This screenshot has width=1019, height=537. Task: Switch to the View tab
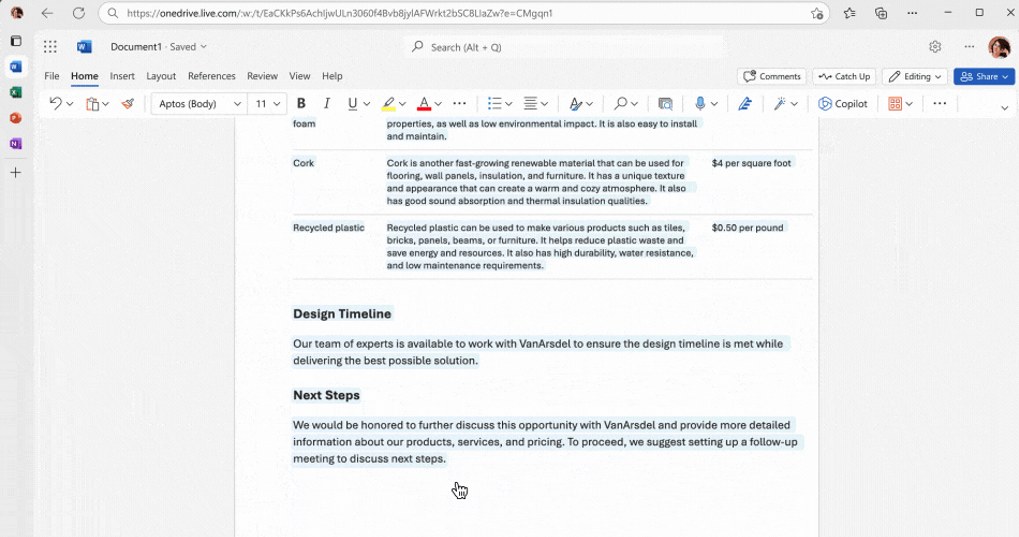tap(300, 76)
